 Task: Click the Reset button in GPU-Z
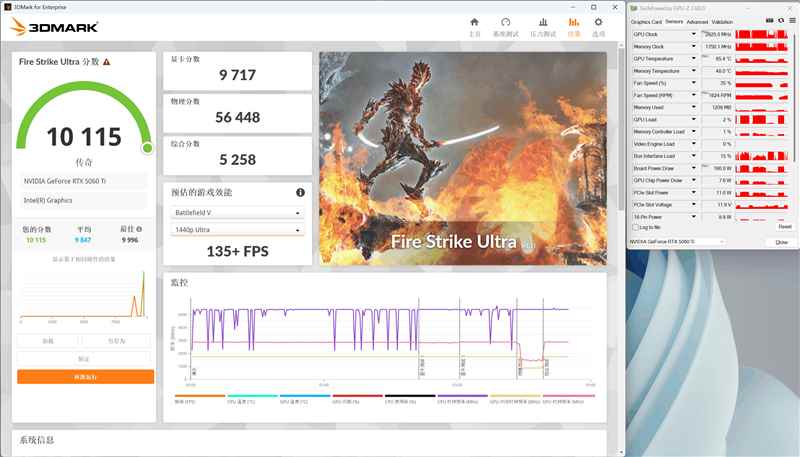point(784,227)
